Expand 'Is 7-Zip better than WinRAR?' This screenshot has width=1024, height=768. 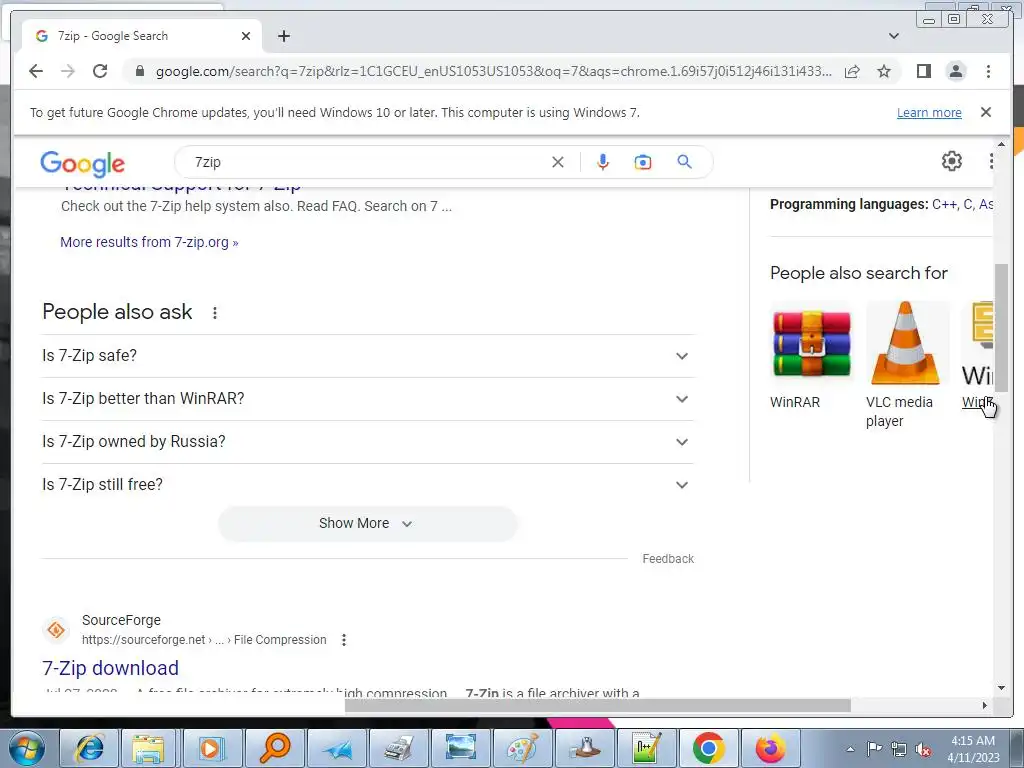pos(367,399)
